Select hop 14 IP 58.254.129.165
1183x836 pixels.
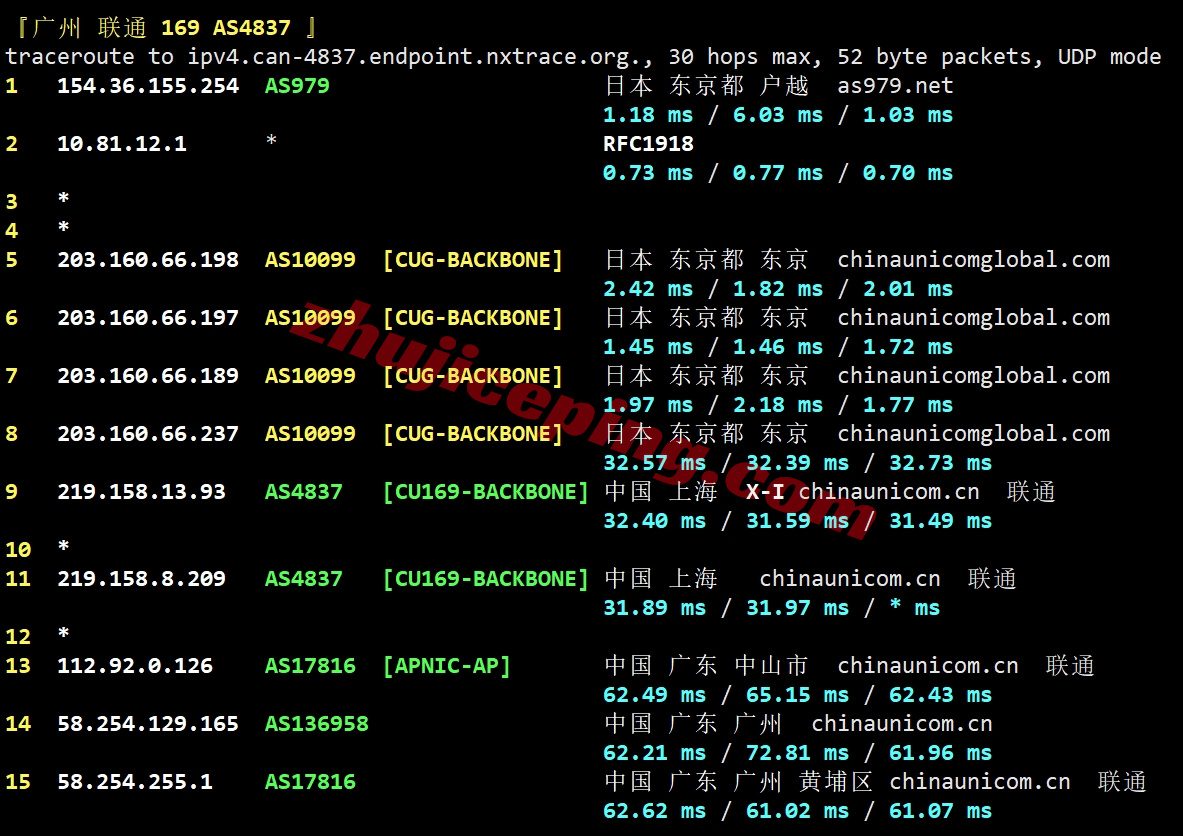tap(148, 724)
